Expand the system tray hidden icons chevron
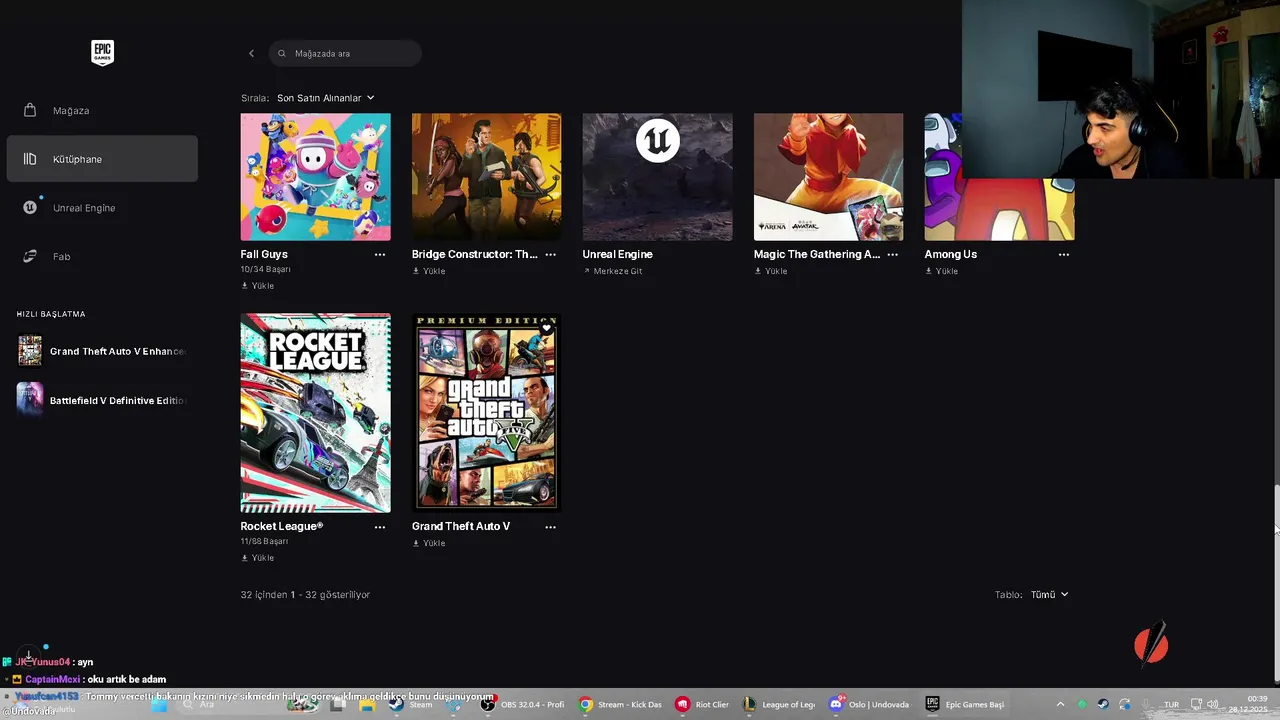 pos(1060,704)
